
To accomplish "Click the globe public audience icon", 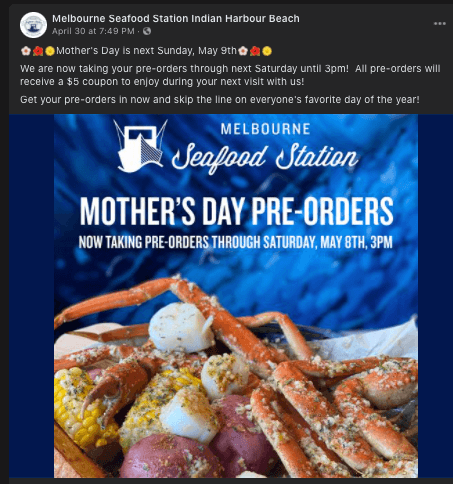I will click(147, 31).
